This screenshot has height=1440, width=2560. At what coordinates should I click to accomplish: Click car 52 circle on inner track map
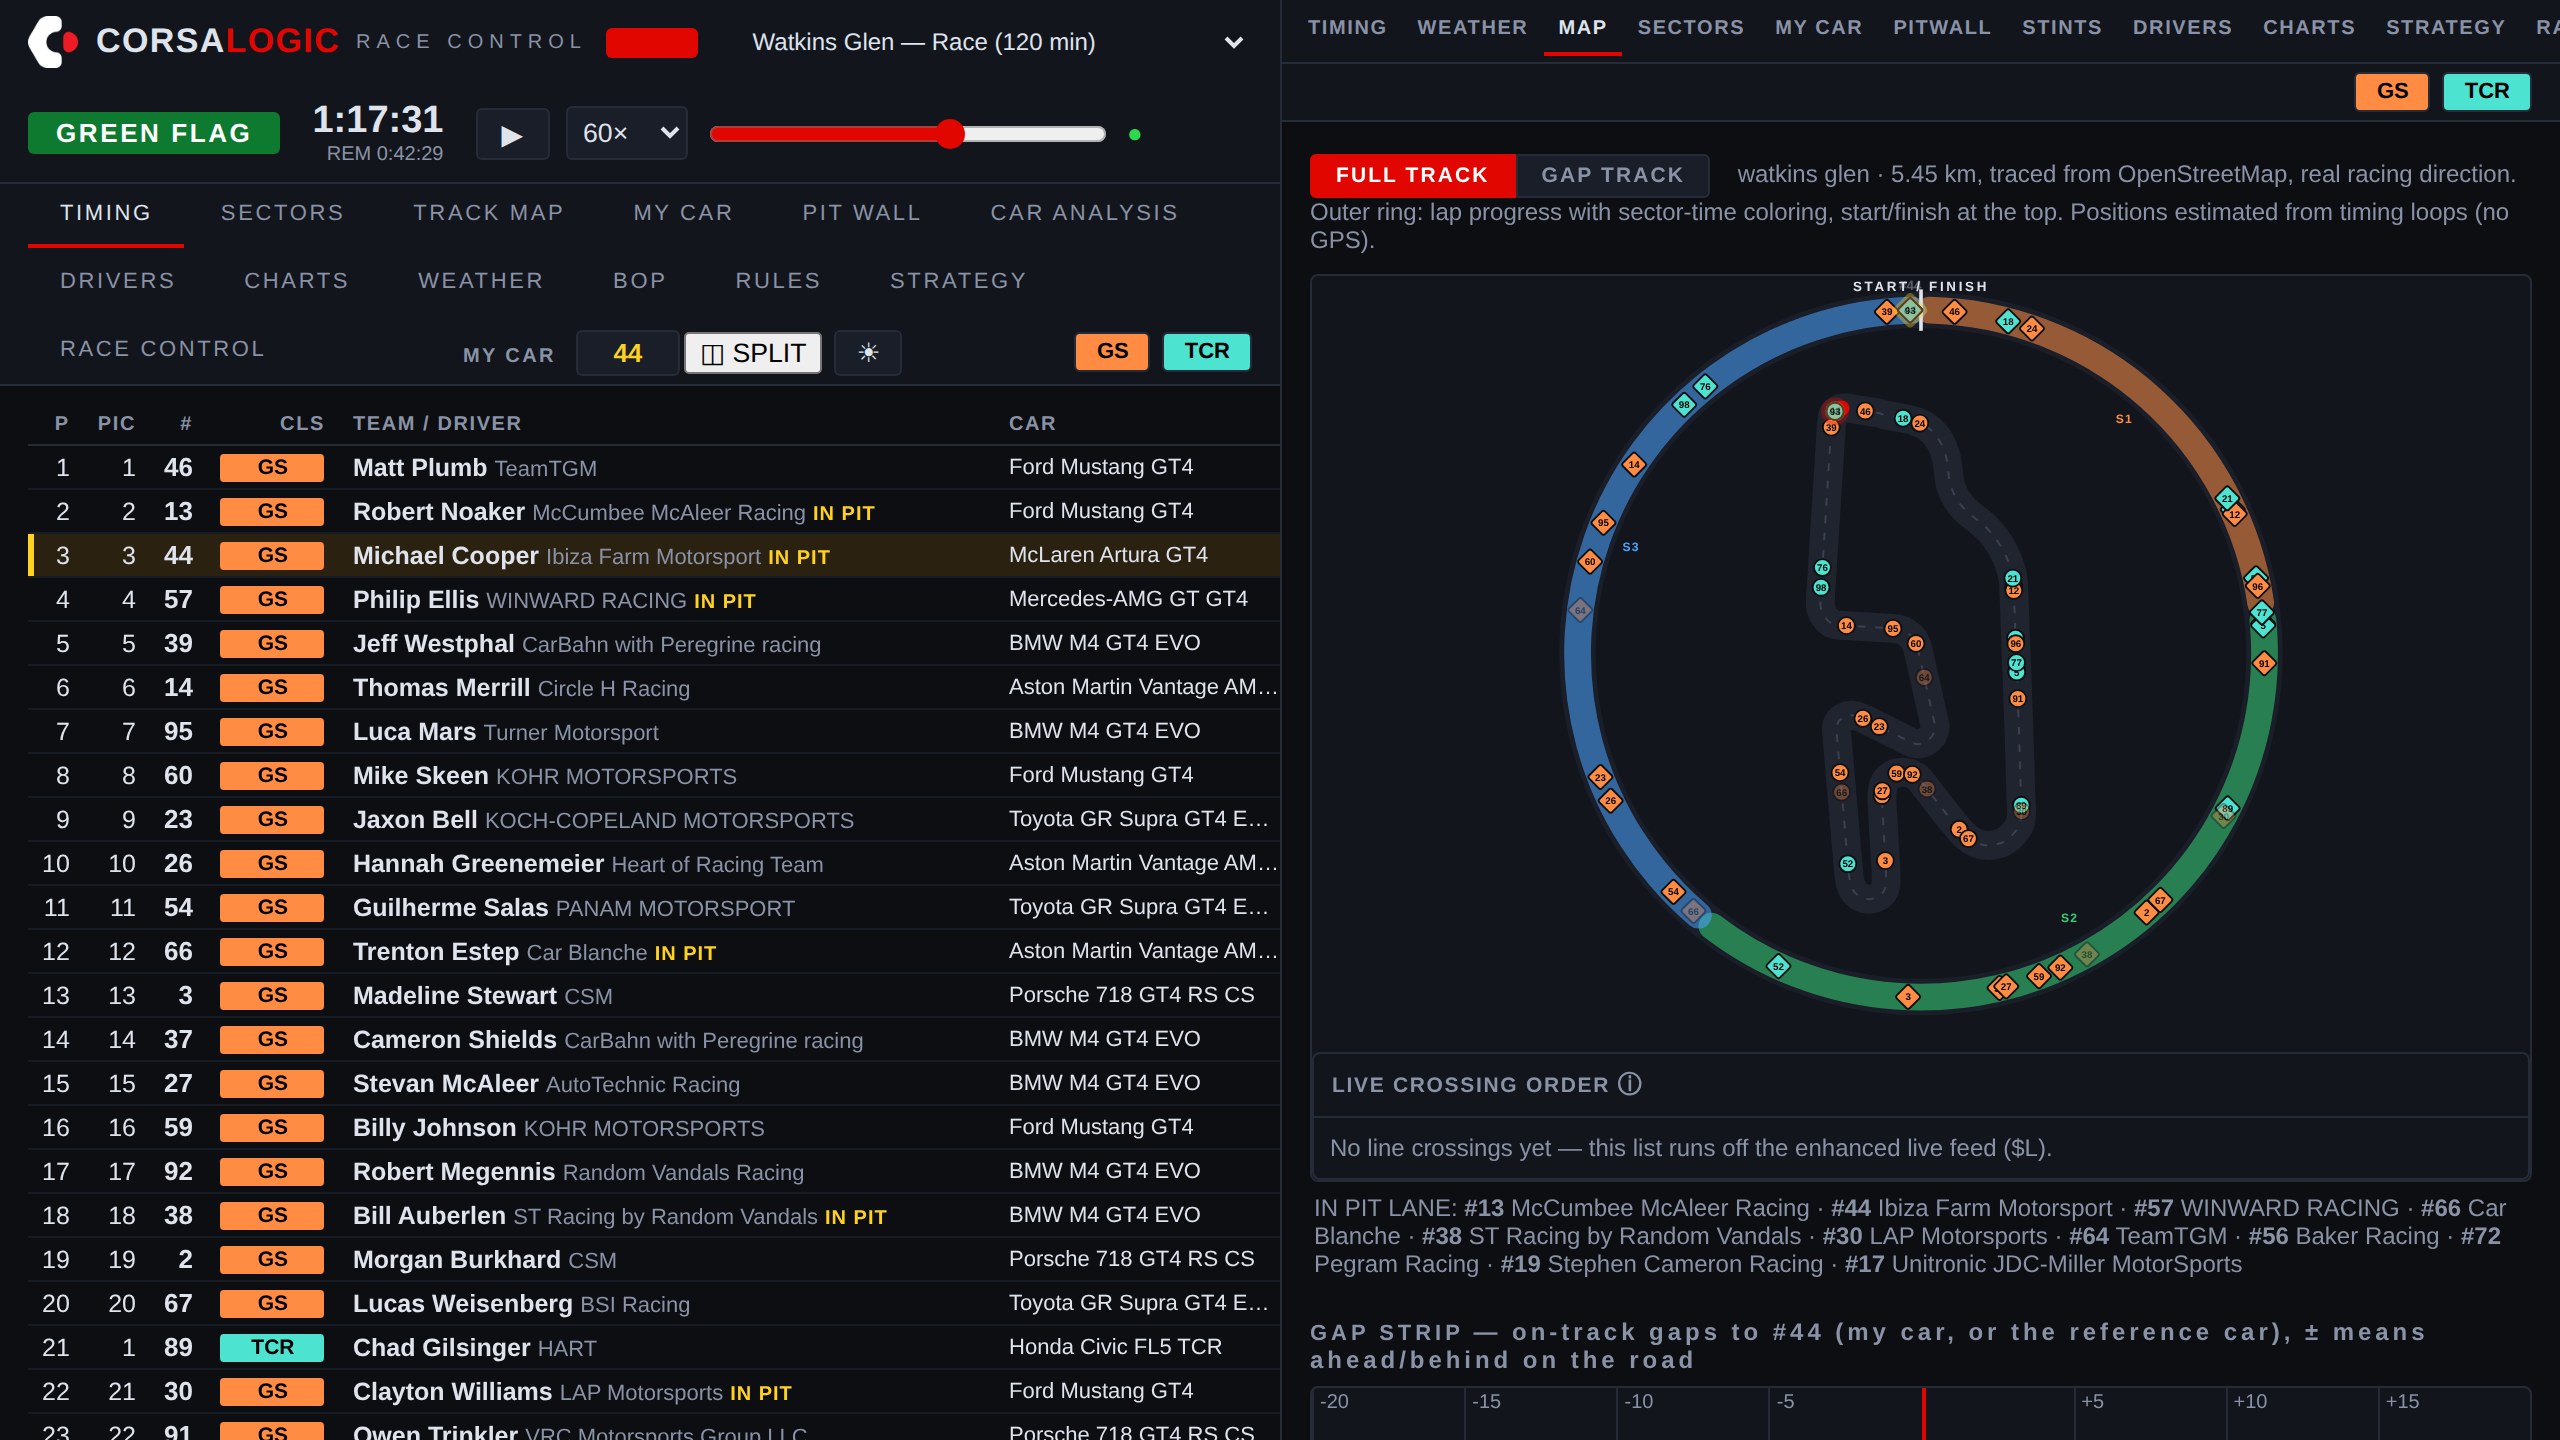coord(1848,863)
